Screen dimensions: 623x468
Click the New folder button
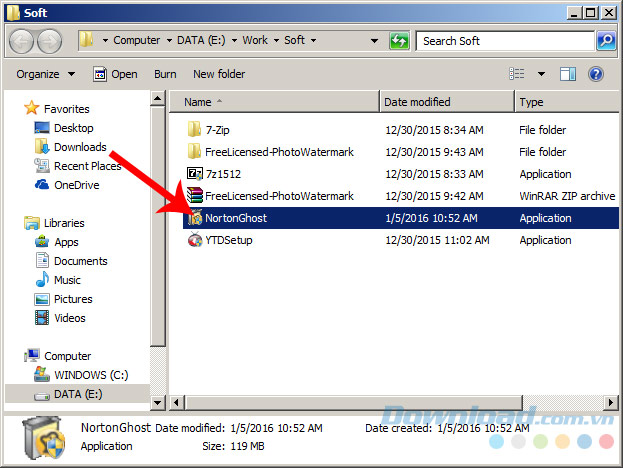pos(219,74)
